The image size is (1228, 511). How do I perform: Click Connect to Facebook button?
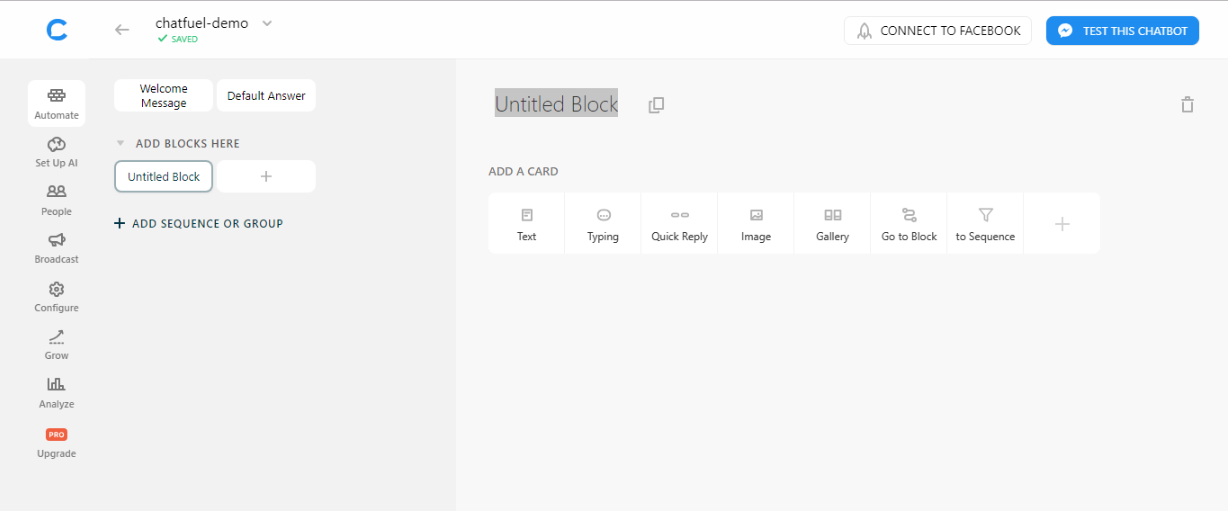pyautogui.click(x=937, y=31)
